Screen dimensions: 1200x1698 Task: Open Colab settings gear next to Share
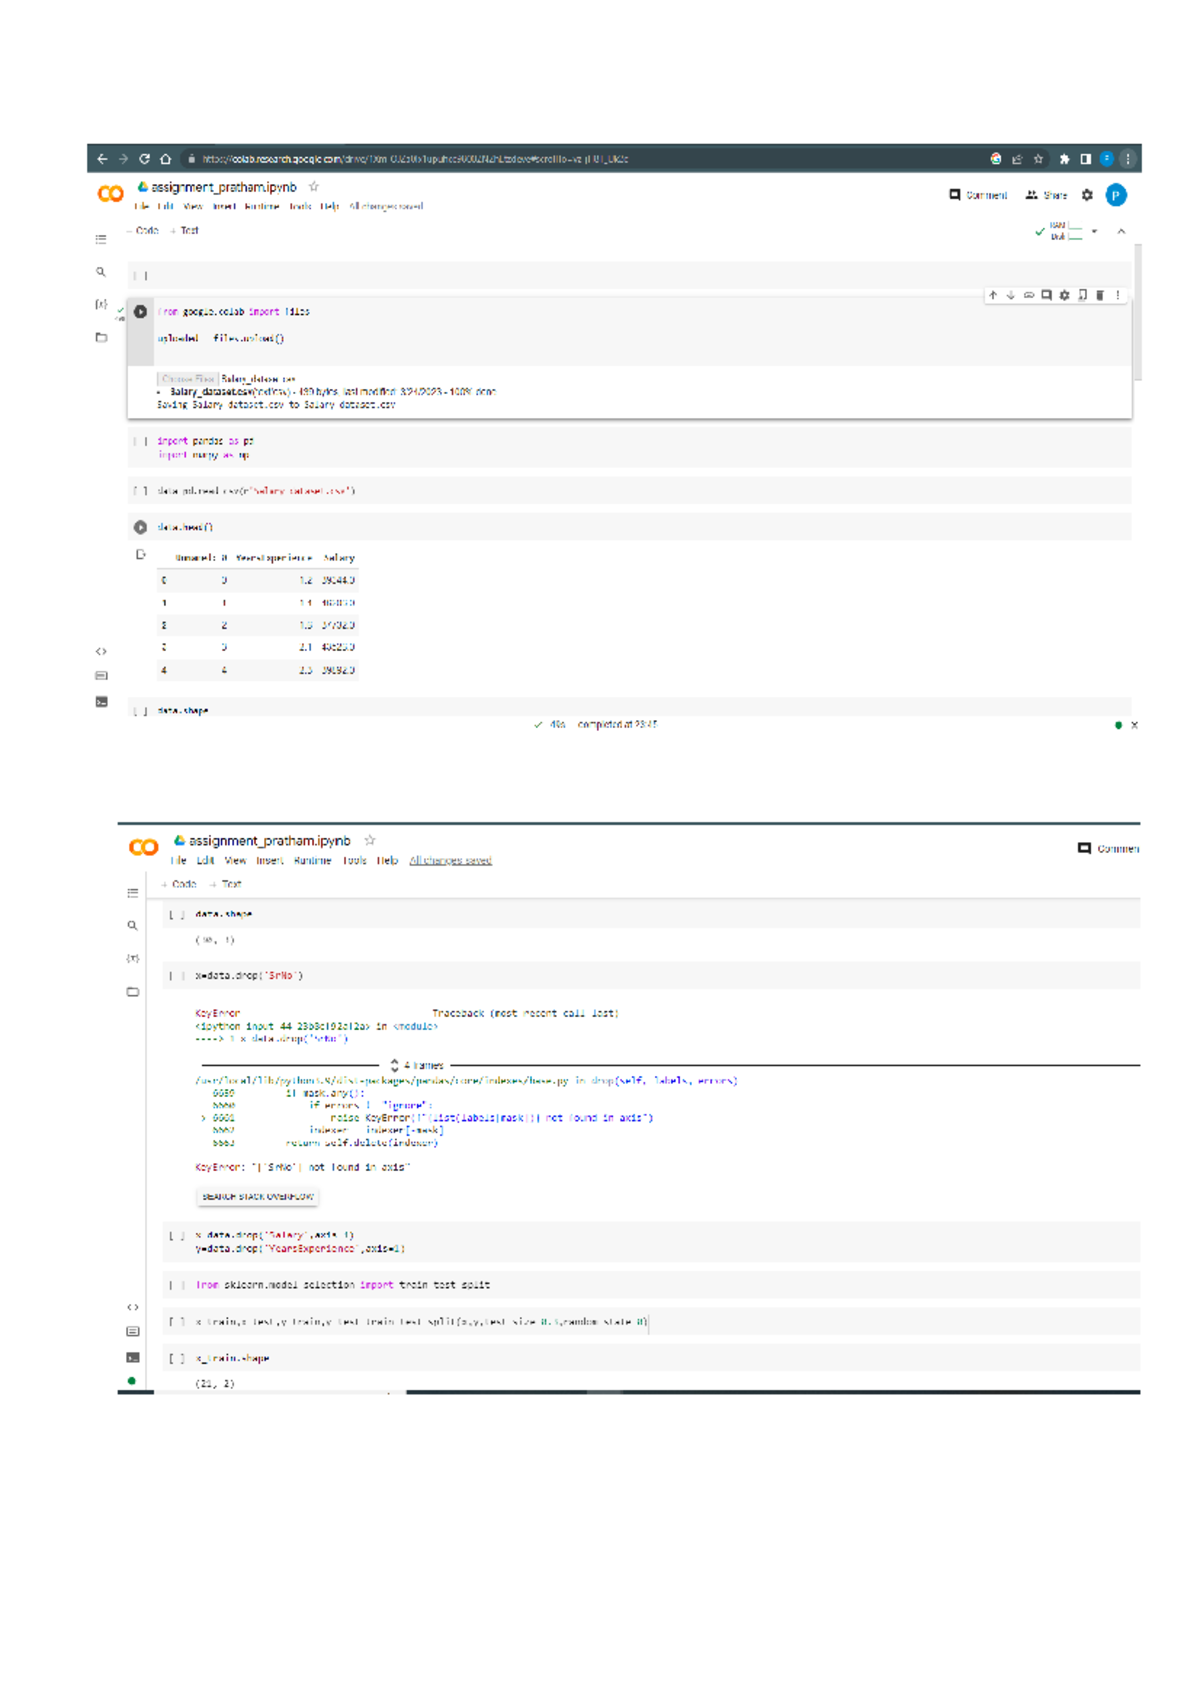[1087, 195]
